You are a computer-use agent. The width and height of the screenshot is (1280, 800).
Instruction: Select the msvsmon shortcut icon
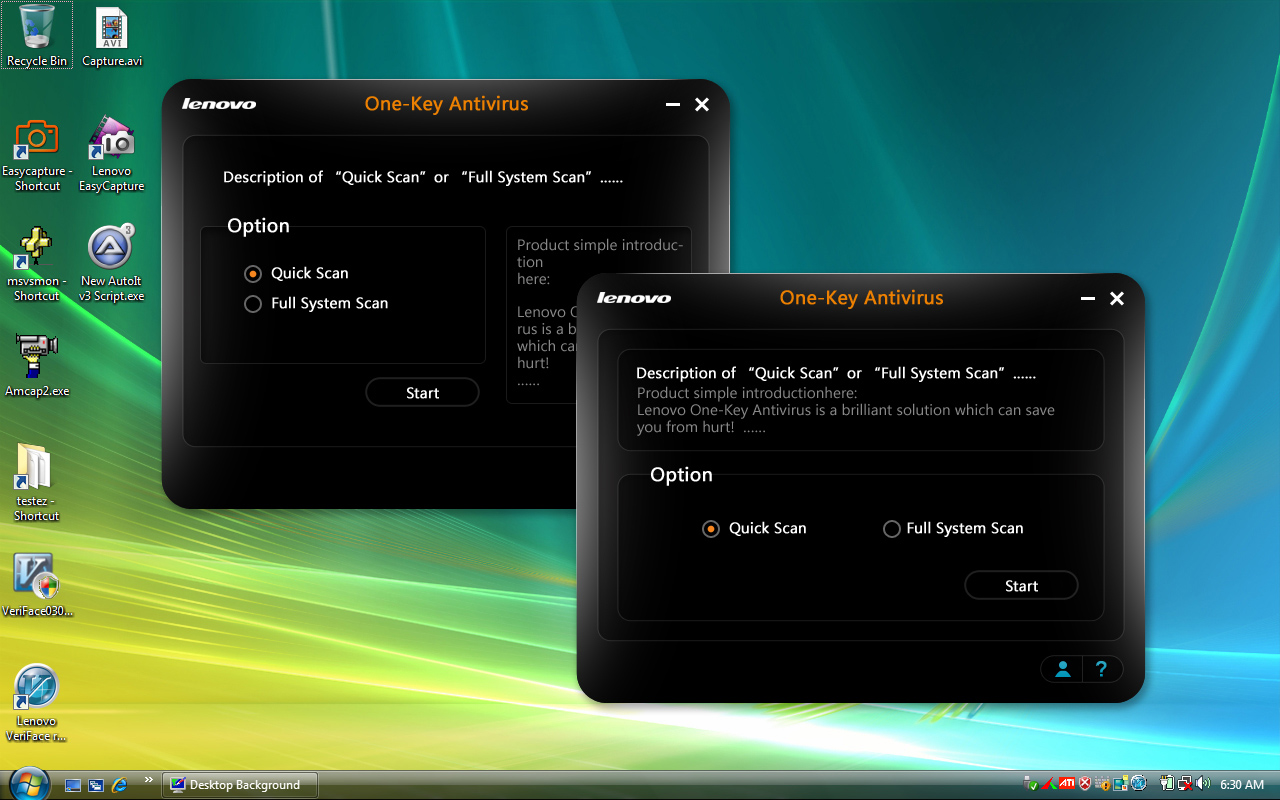[37, 249]
